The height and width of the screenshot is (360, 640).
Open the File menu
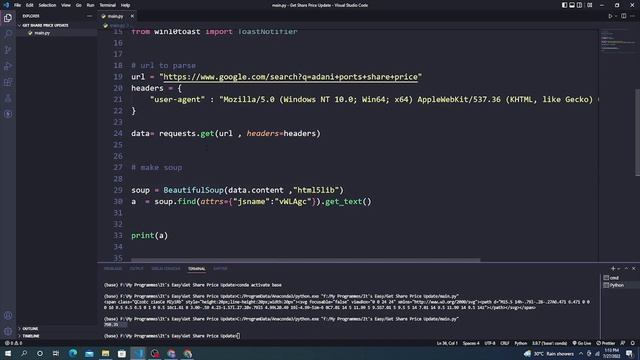point(17,5)
